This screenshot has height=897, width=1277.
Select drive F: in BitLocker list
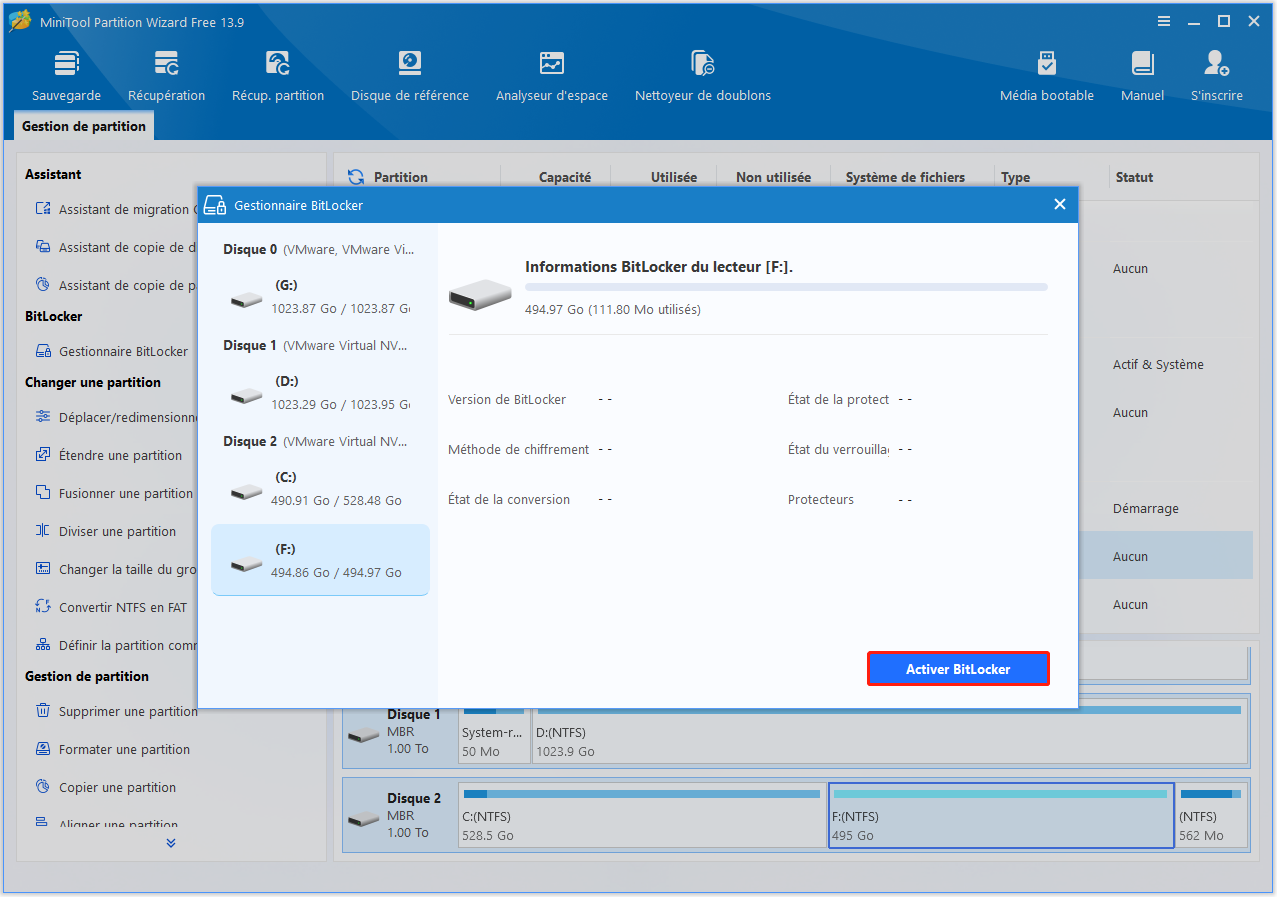pyautogui.click(x=320, y=560)
